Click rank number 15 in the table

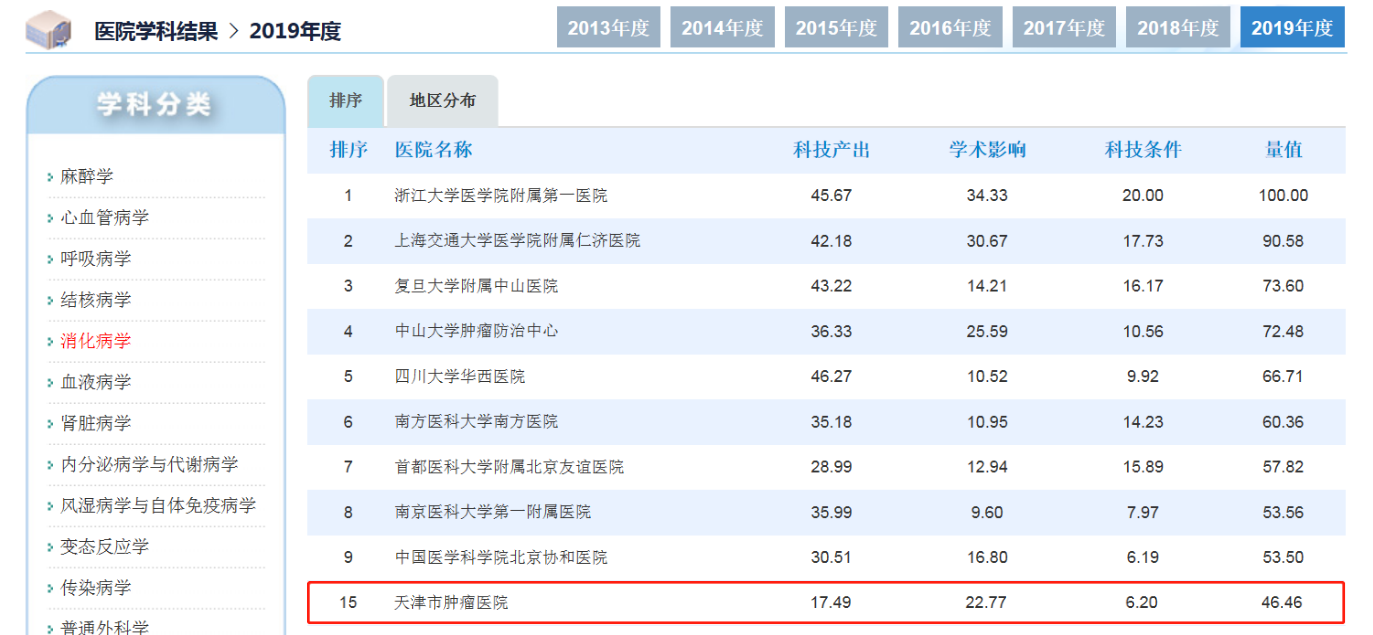coord(348,602)
